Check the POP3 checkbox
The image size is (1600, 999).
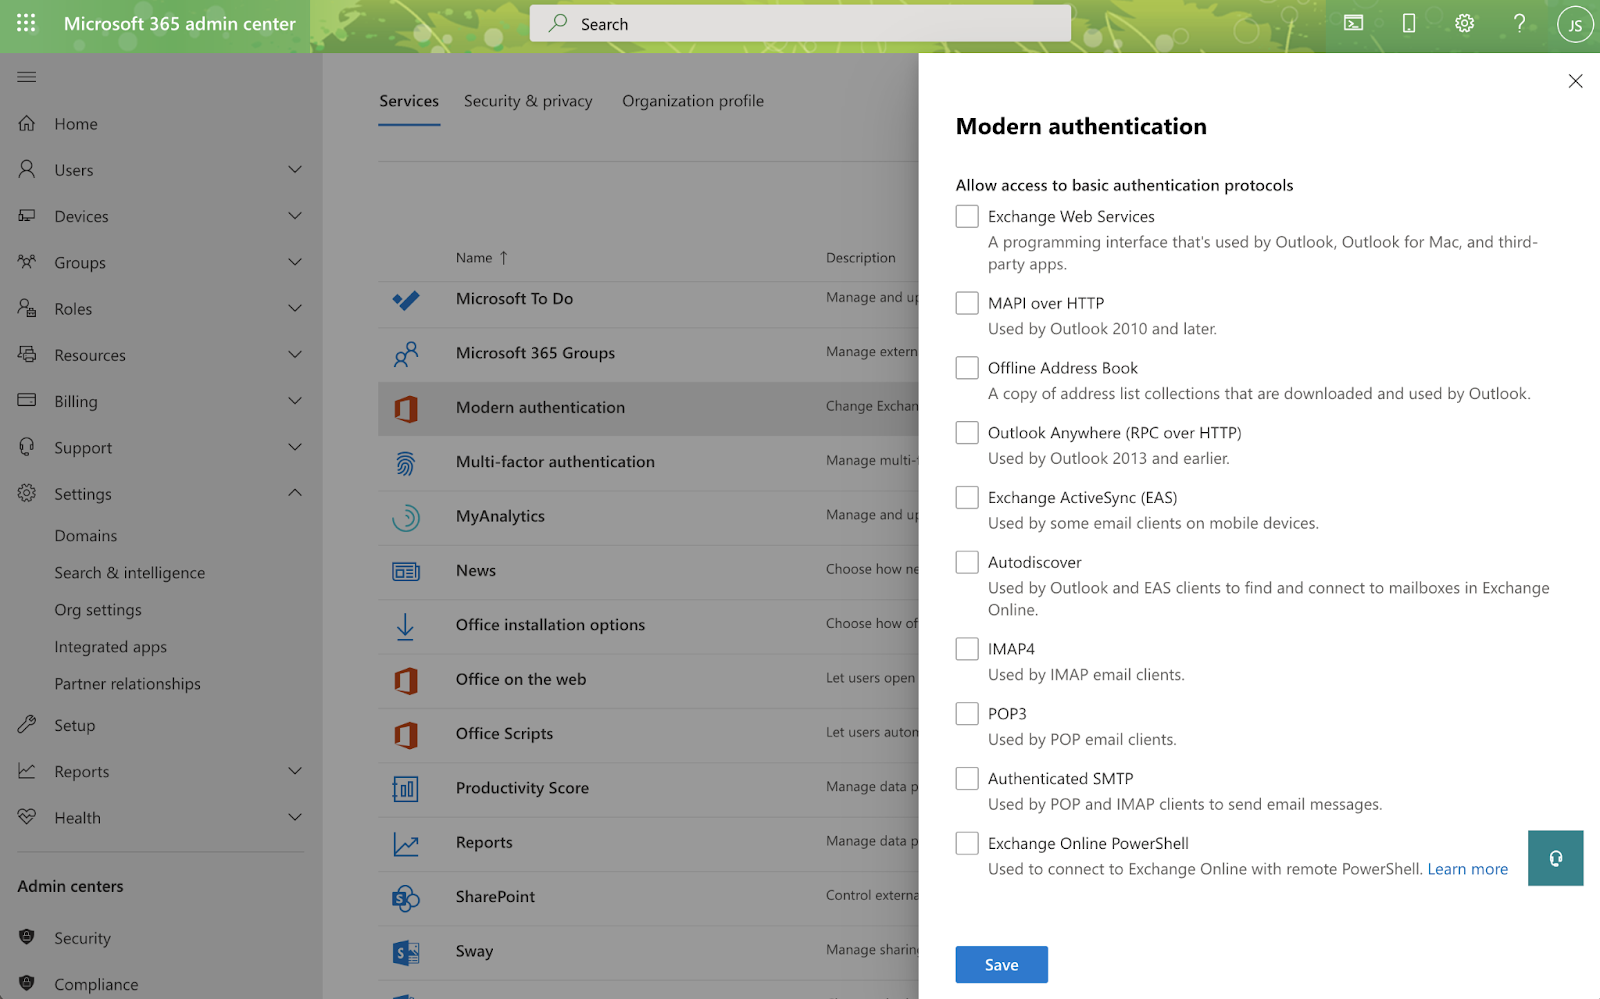click(967, 714)
